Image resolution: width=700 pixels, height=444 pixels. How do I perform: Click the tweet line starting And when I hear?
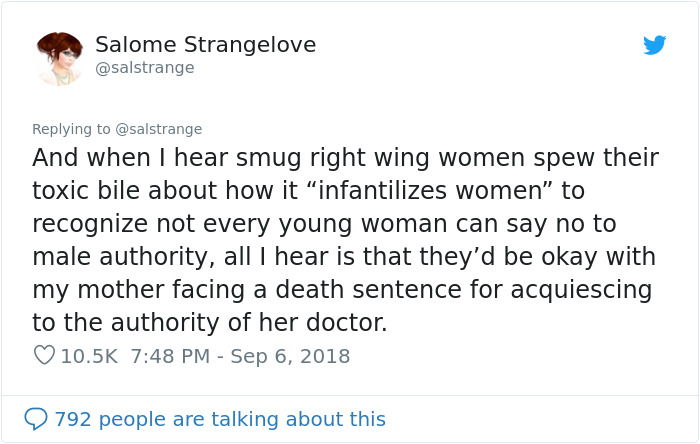click(345, 158)
